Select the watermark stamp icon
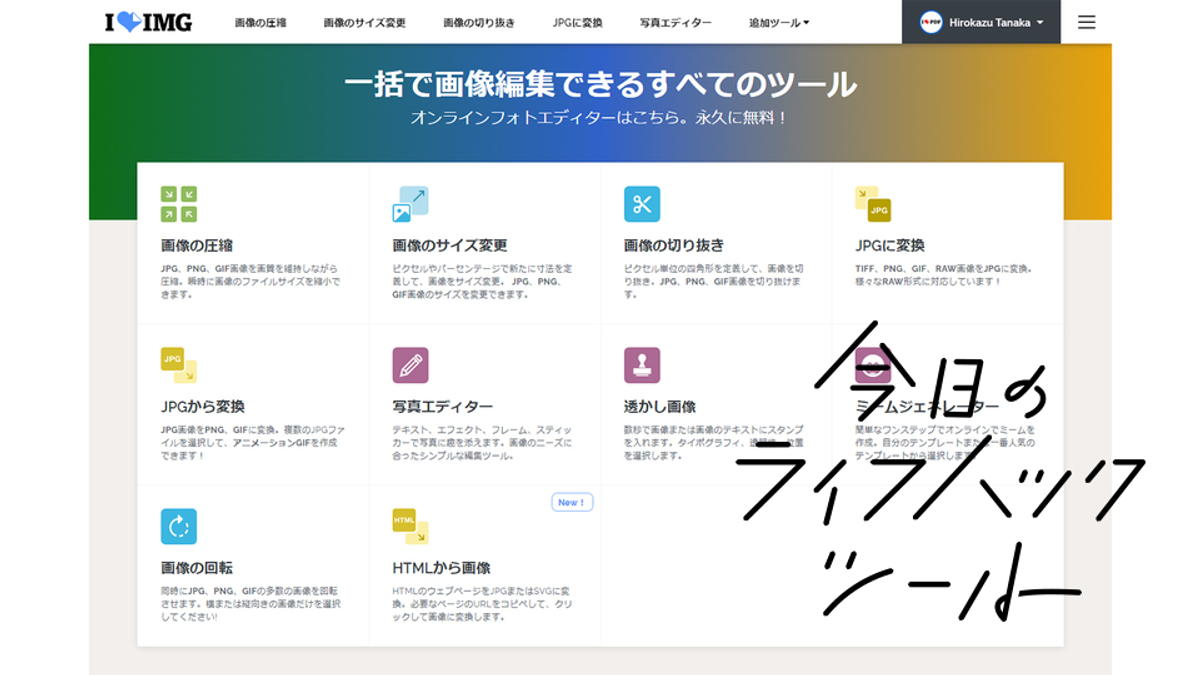 tap(642, 365)
